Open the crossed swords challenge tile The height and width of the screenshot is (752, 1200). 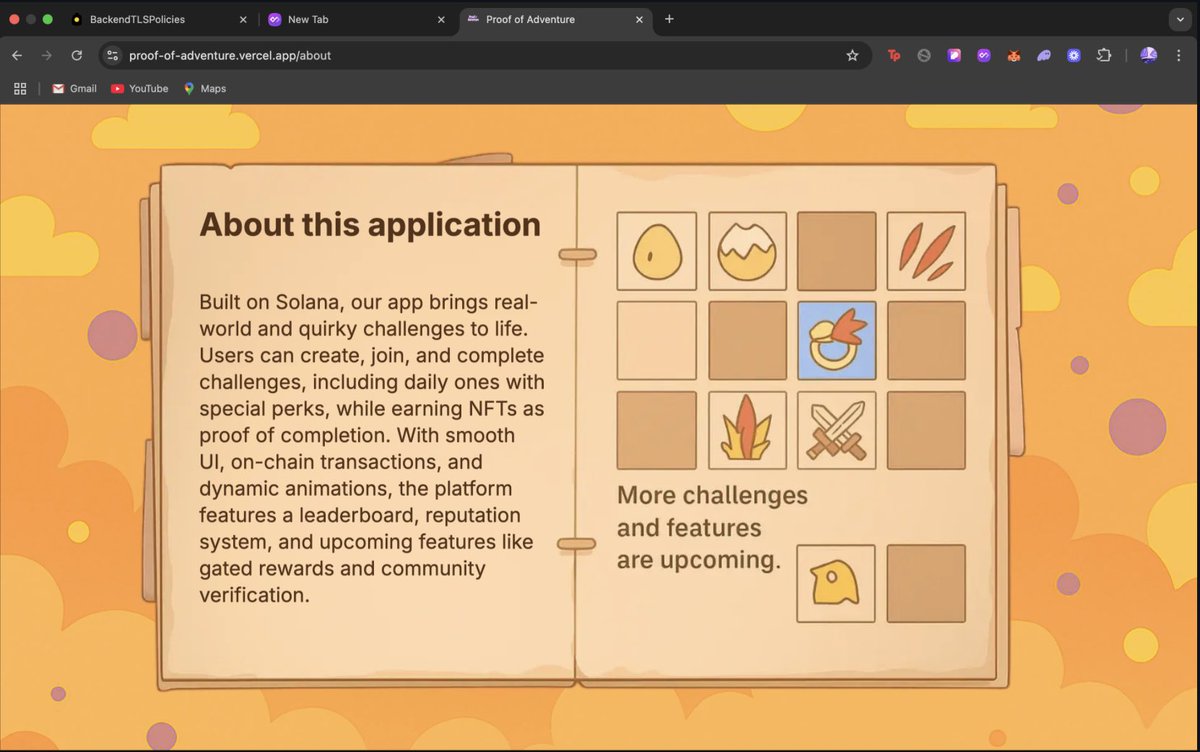pos(837,430)
